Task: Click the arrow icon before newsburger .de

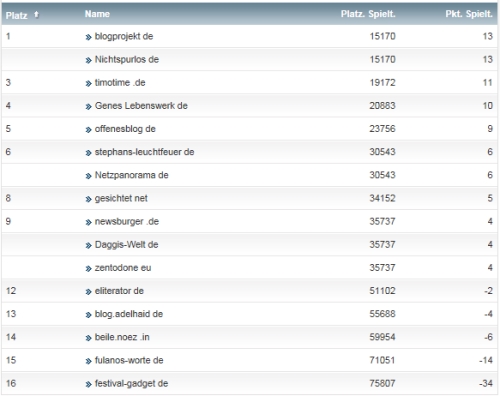Action: (88, 222)
